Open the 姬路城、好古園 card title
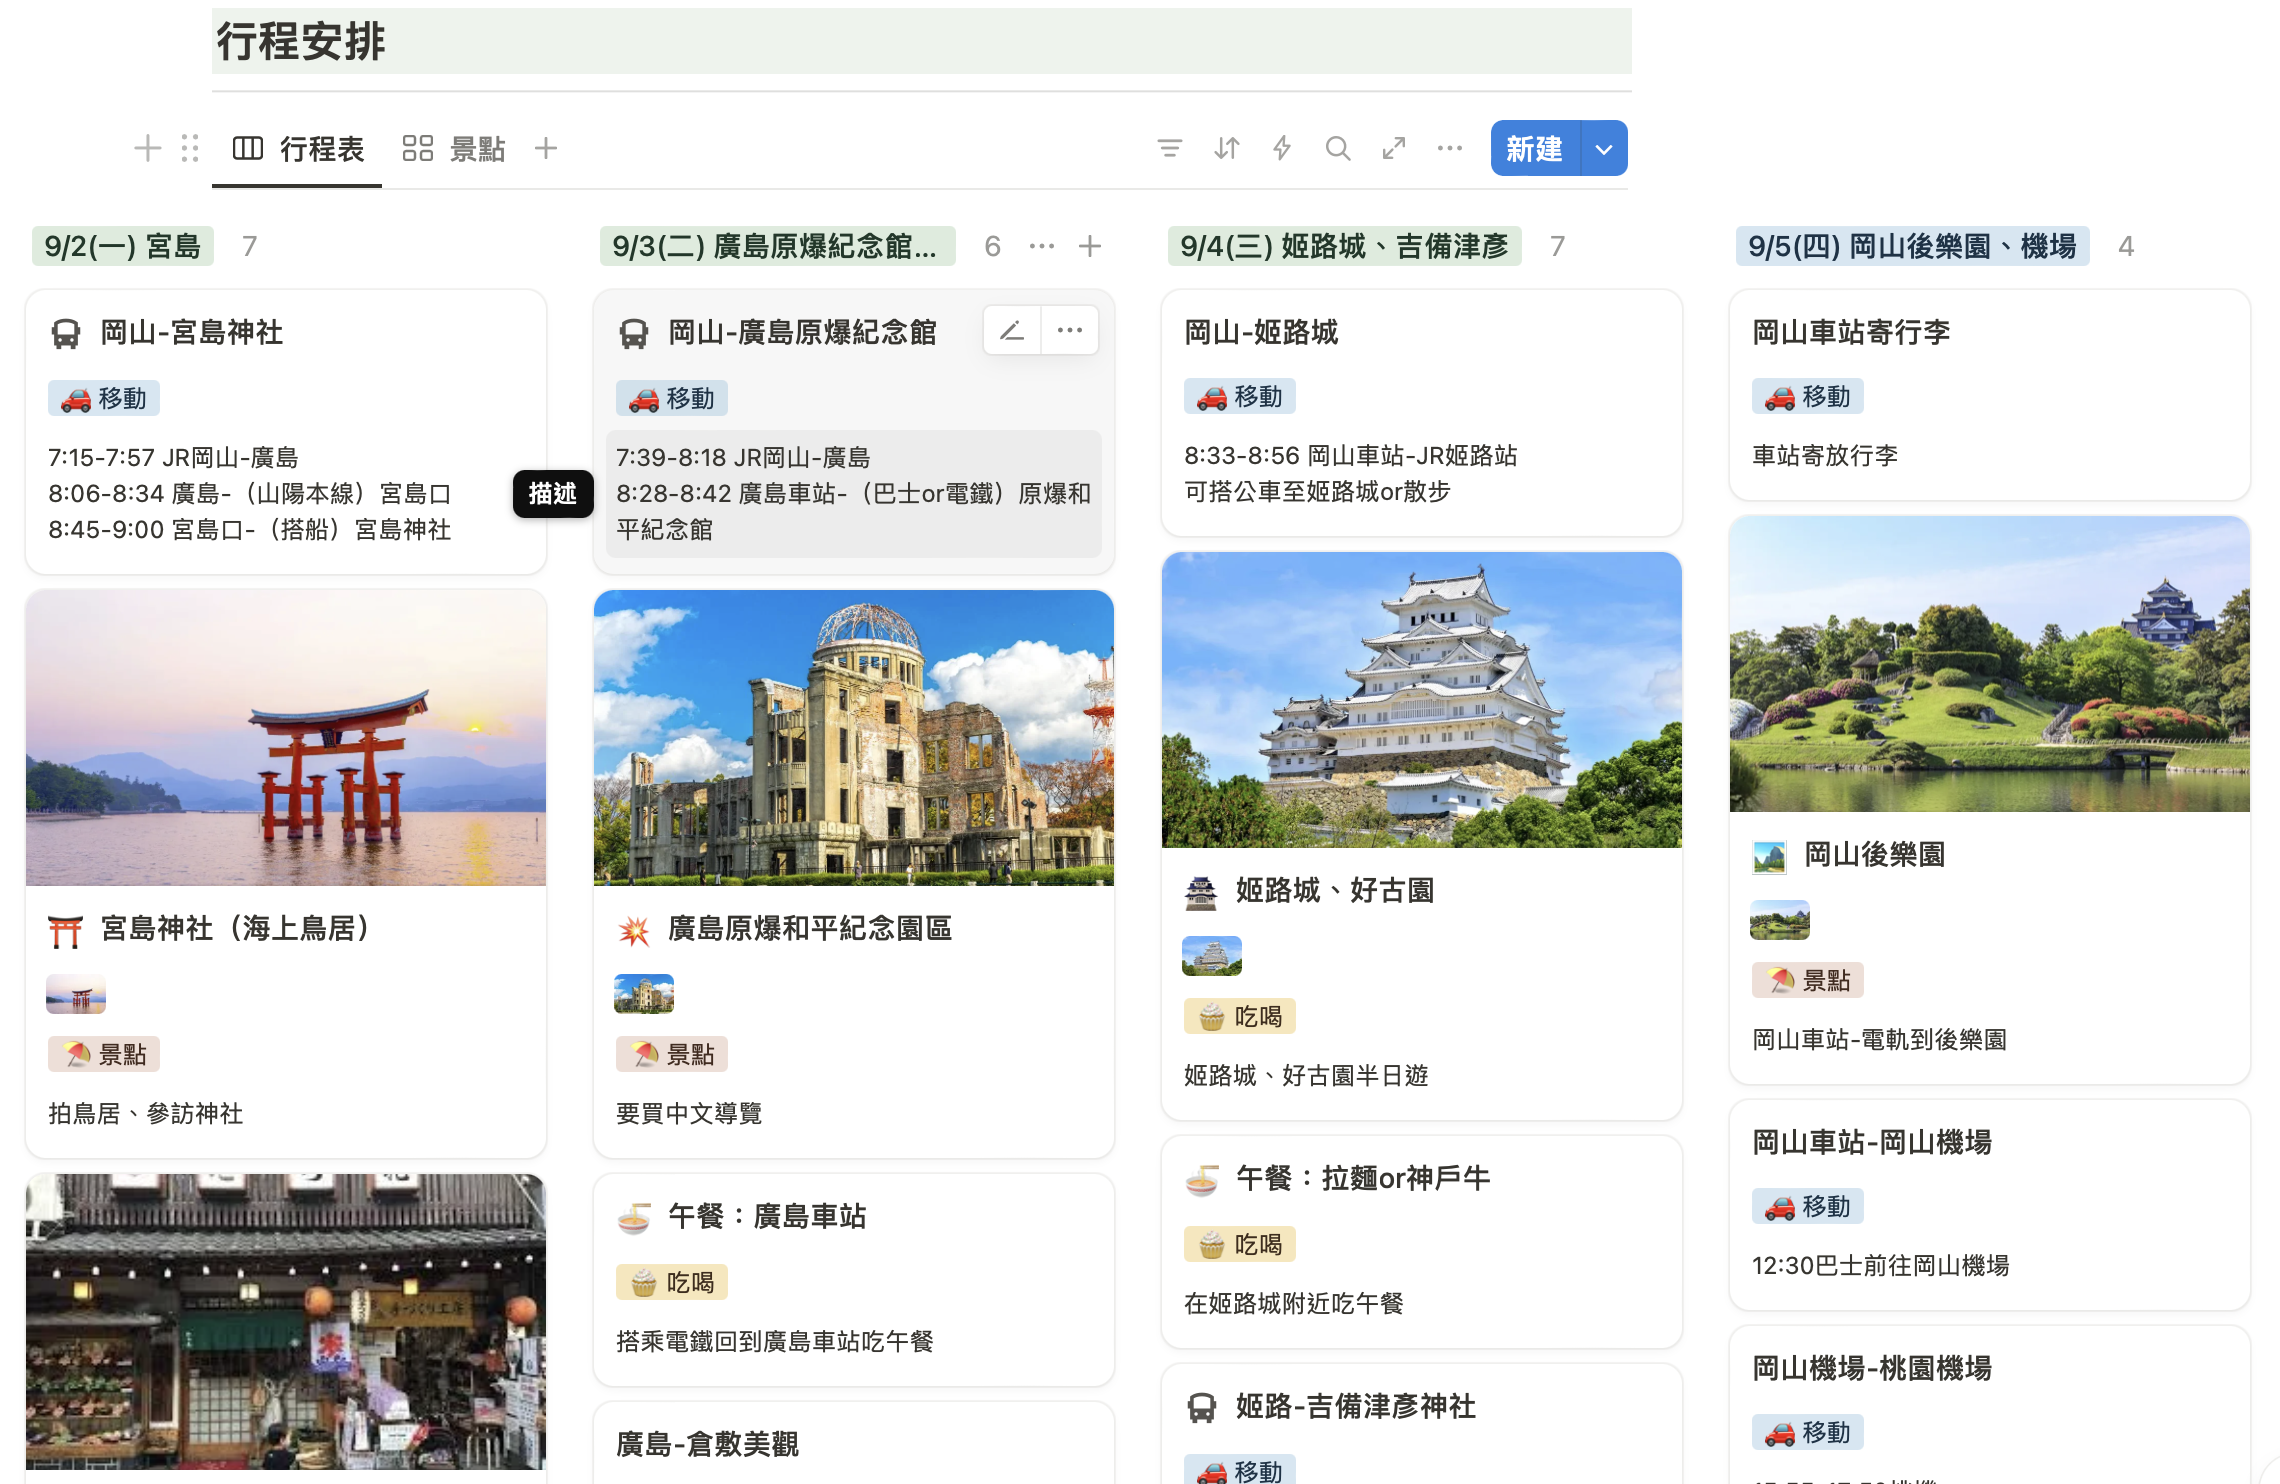 pos(1334,890)
